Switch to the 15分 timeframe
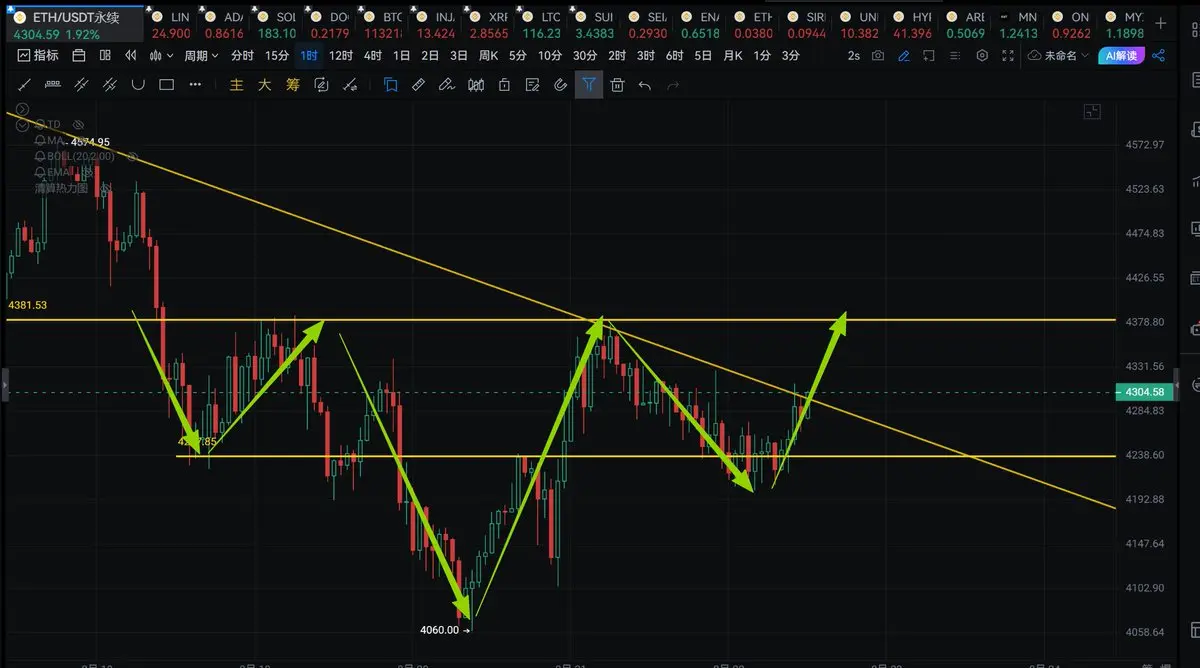 pyautogui.click(x=277, y=56)
